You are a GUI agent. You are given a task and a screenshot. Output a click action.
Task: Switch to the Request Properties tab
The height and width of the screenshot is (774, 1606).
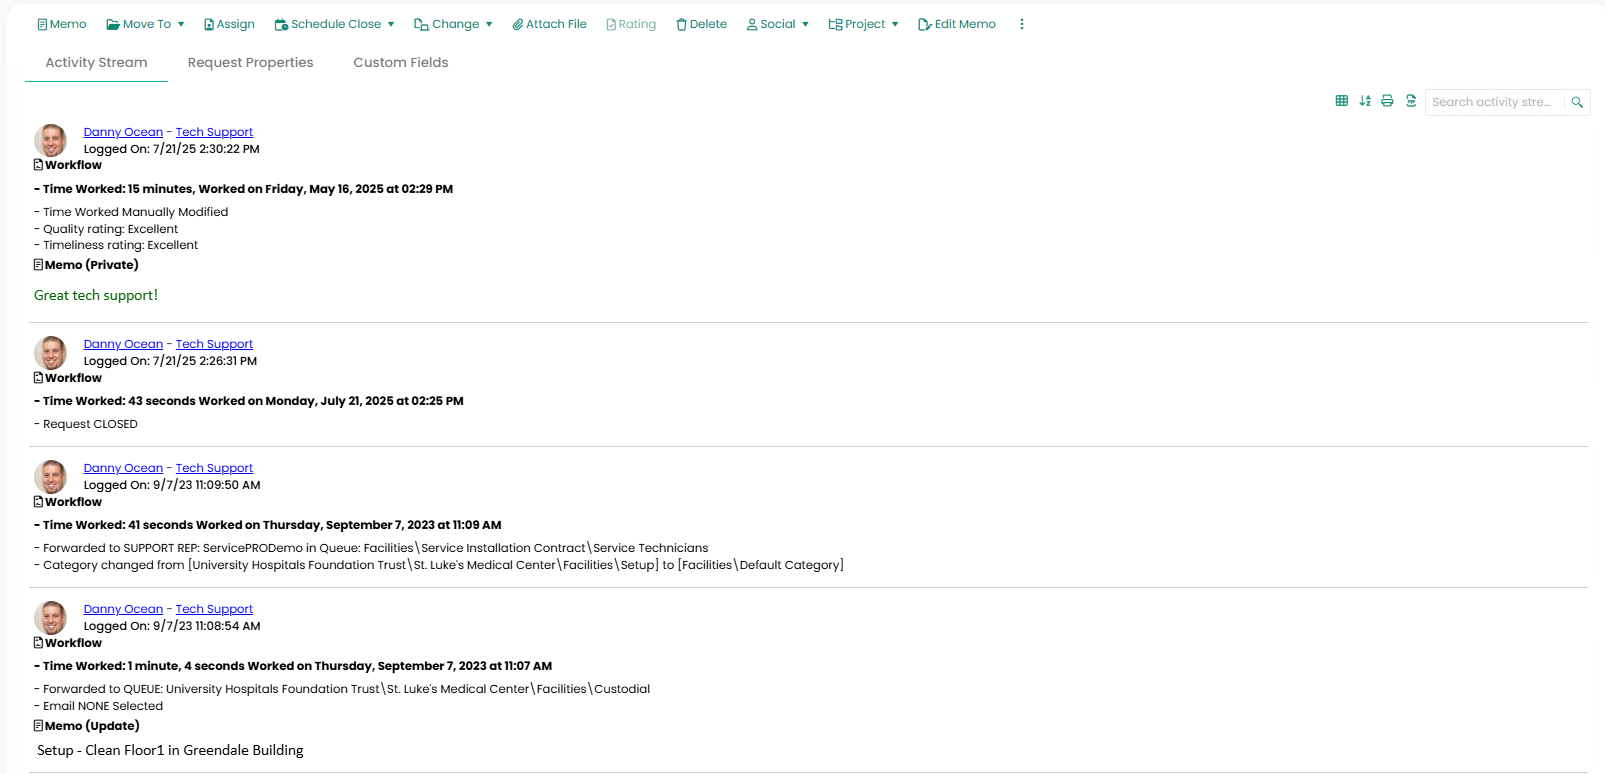[250, 62]
